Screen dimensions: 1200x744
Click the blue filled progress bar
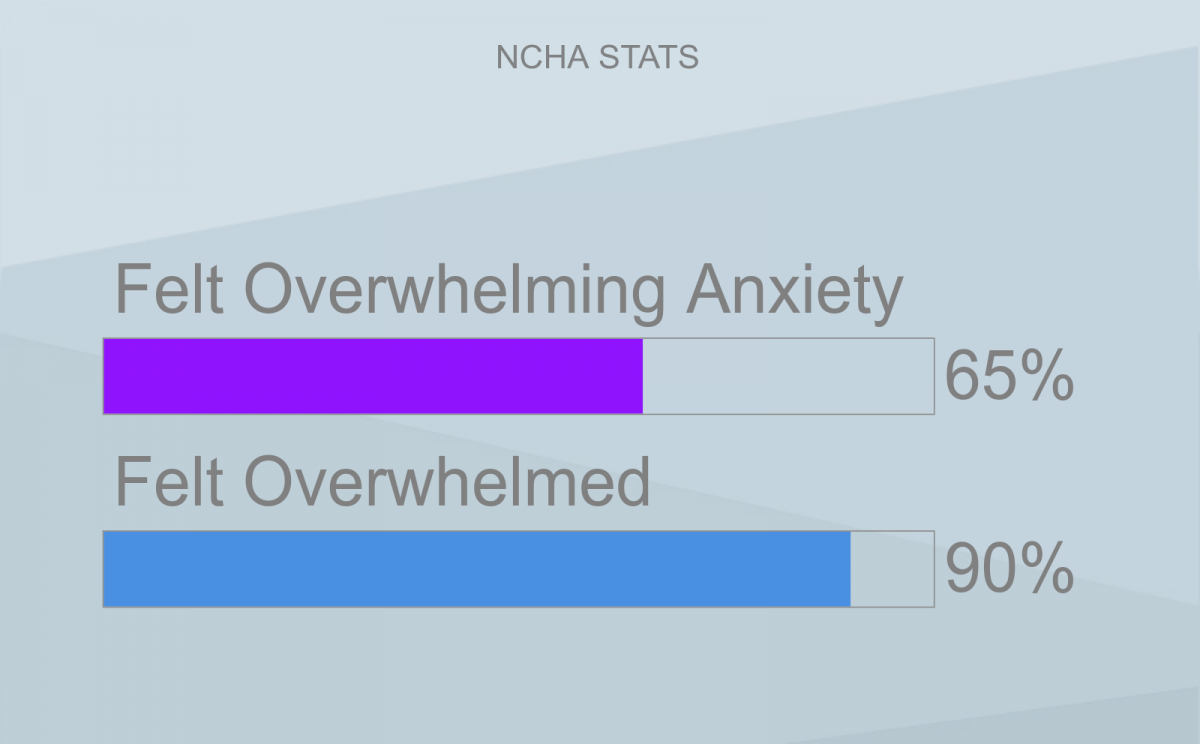(476, 569)
